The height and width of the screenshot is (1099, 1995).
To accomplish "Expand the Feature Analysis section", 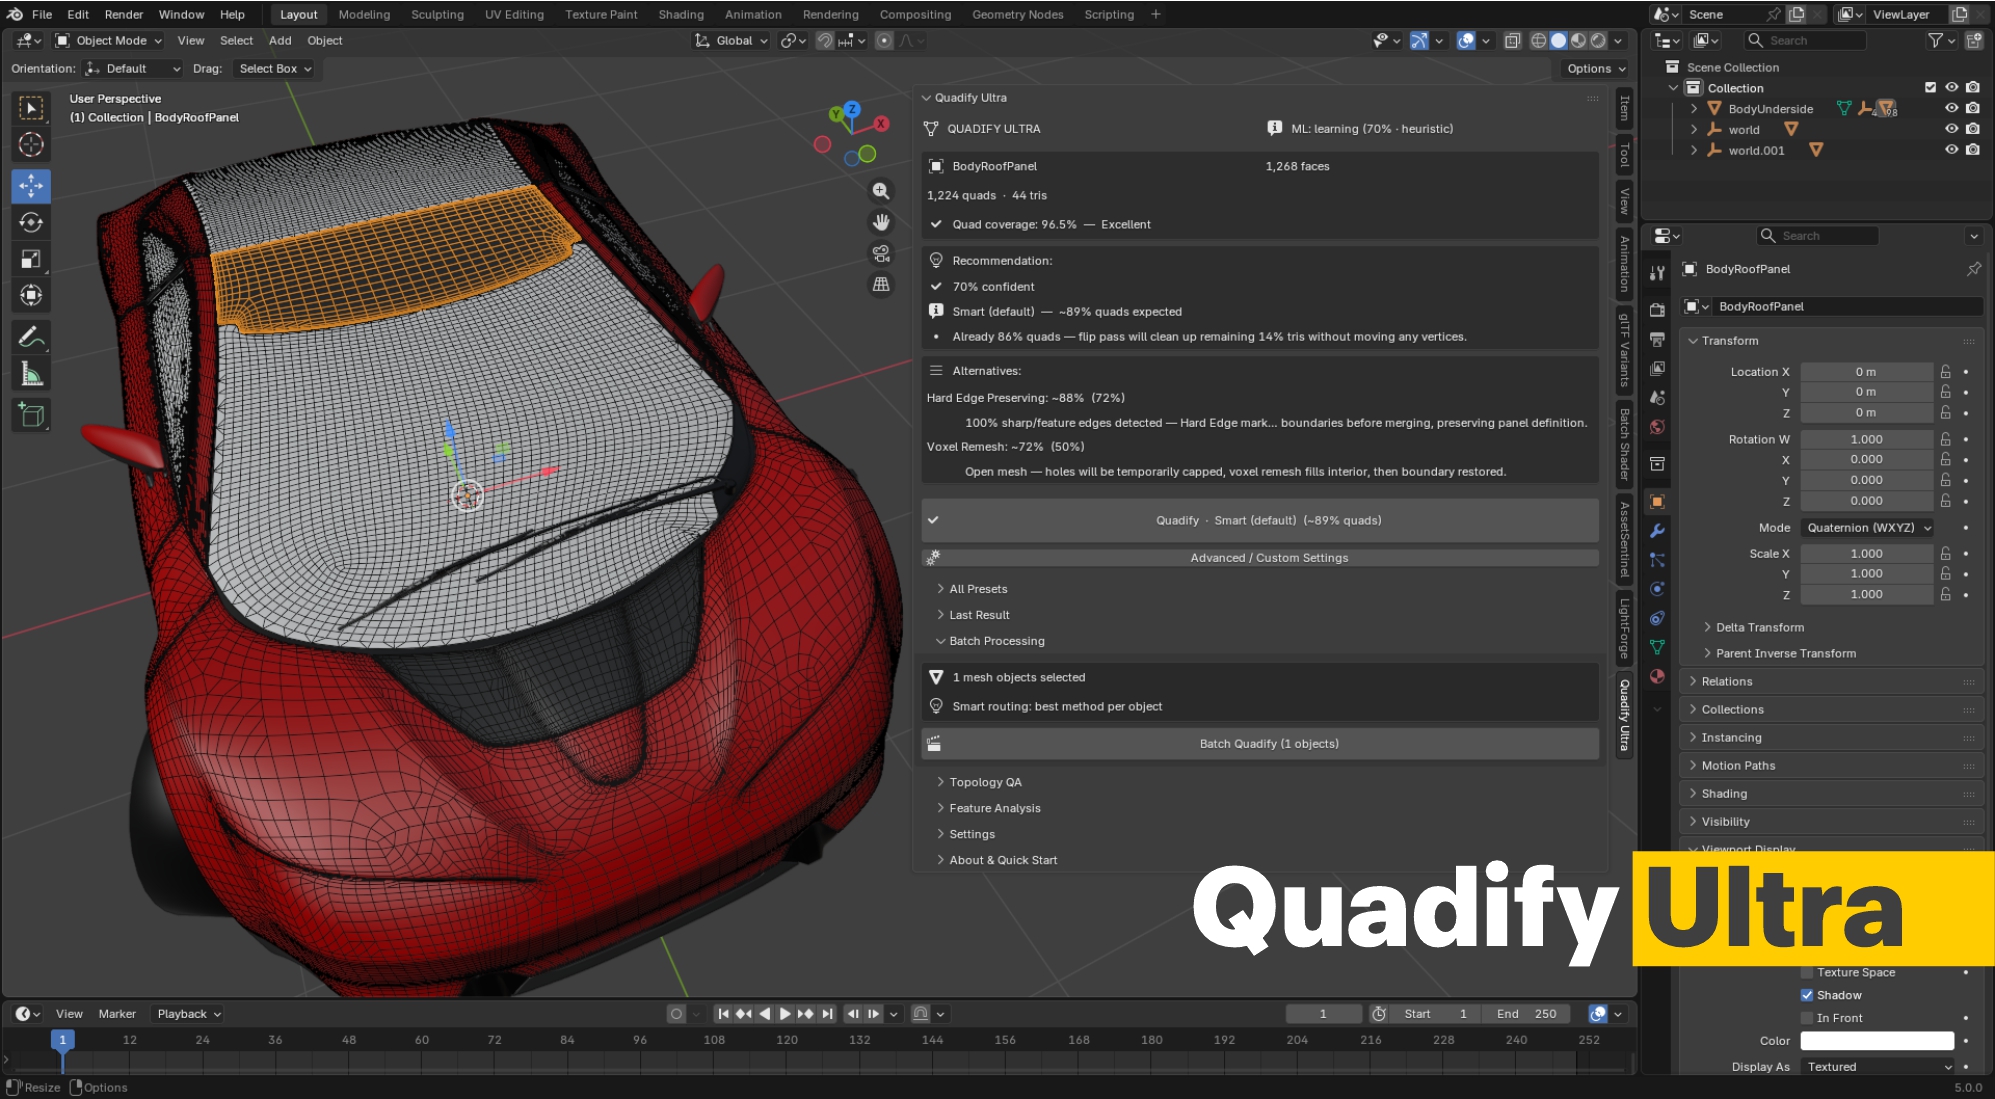I will 994,808.
